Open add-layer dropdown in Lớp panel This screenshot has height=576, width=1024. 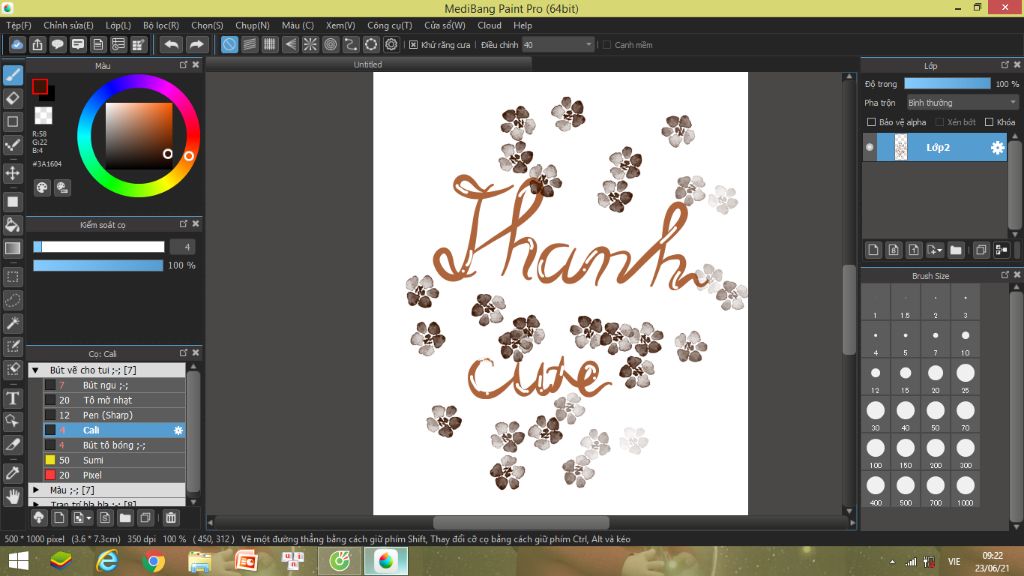[x=935, y=250]
